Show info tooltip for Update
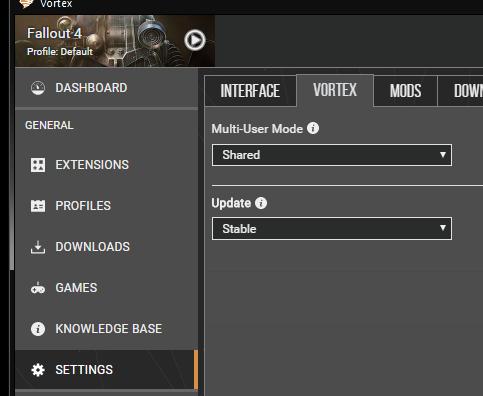The height and width of the screenshot is (396, 483). pos(261,203)
